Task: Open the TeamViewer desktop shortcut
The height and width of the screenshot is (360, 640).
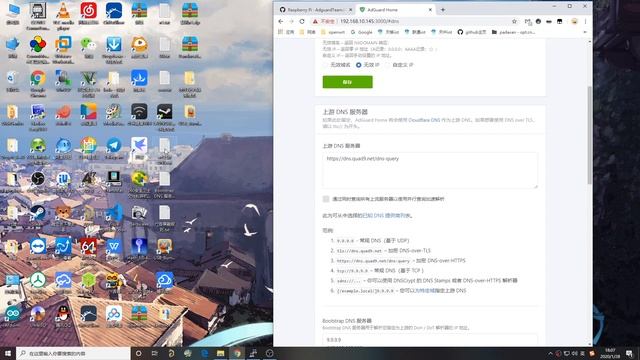Action: pyautogui.click(x=38, y=247)
